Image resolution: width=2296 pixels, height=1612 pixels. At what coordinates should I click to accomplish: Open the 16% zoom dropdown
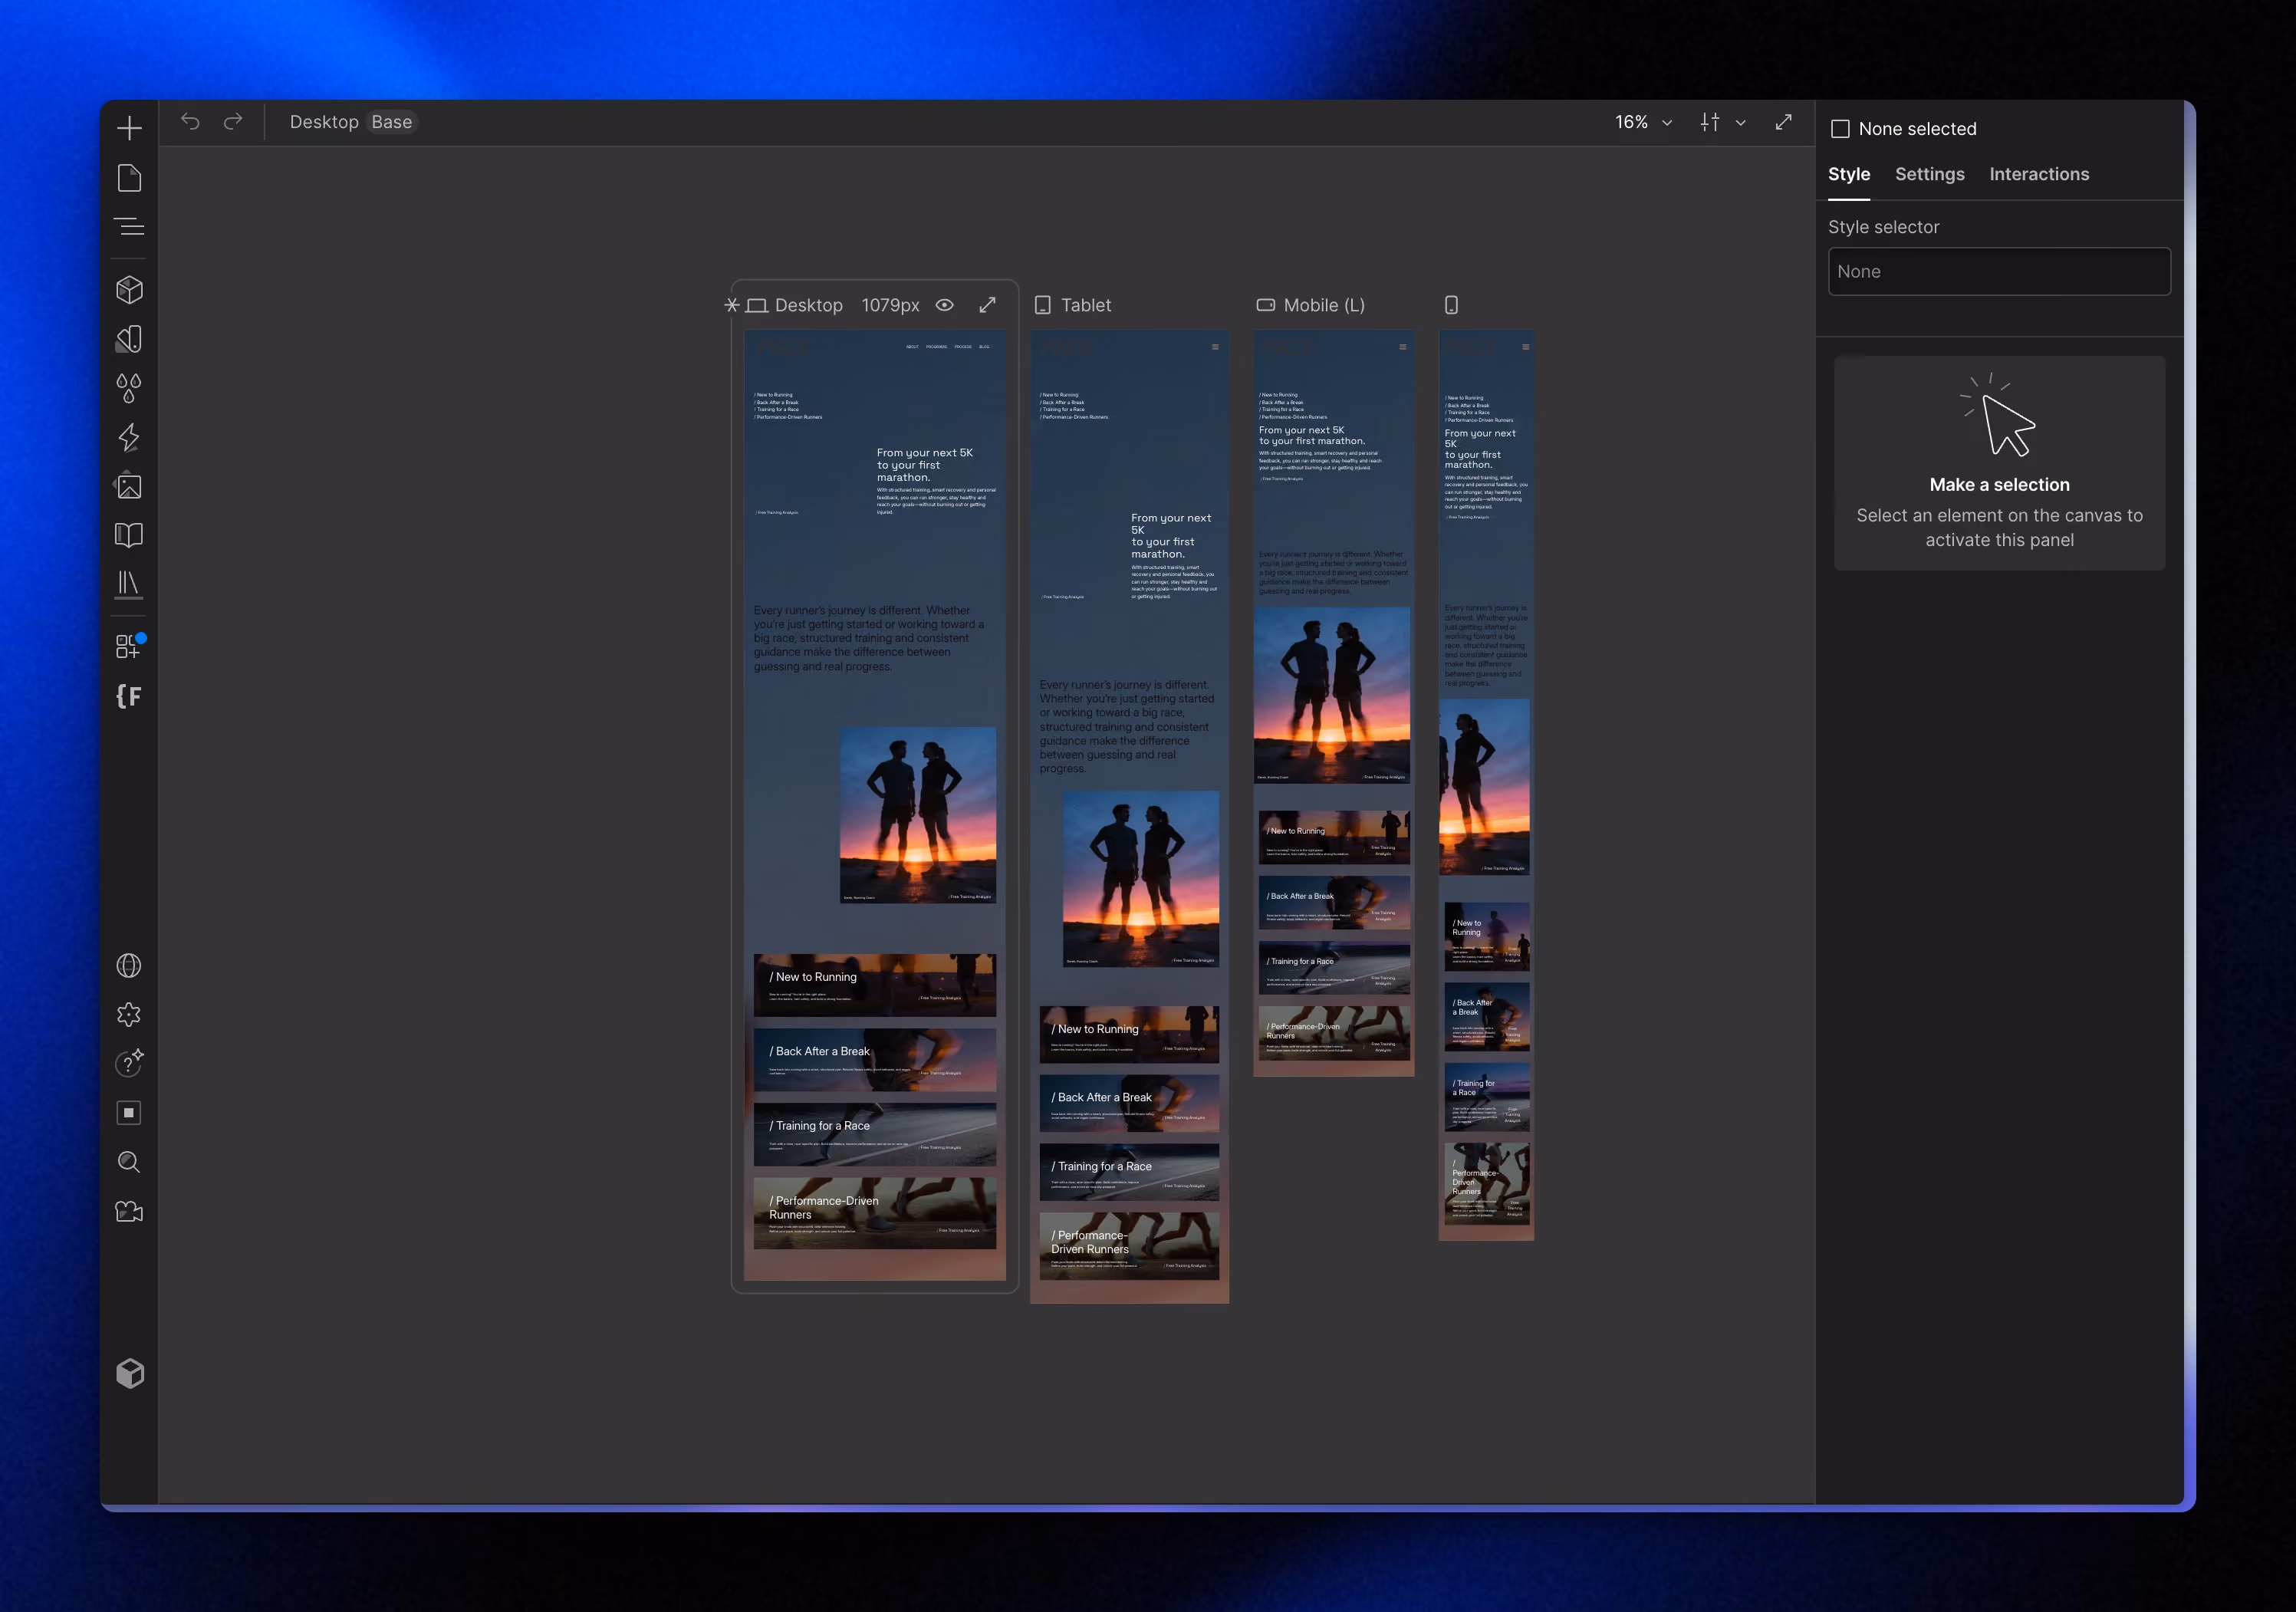(x=1643, y=122)
